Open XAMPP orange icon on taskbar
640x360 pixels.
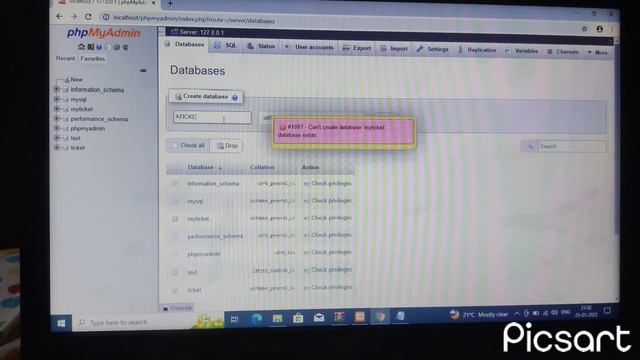(360, 317)
